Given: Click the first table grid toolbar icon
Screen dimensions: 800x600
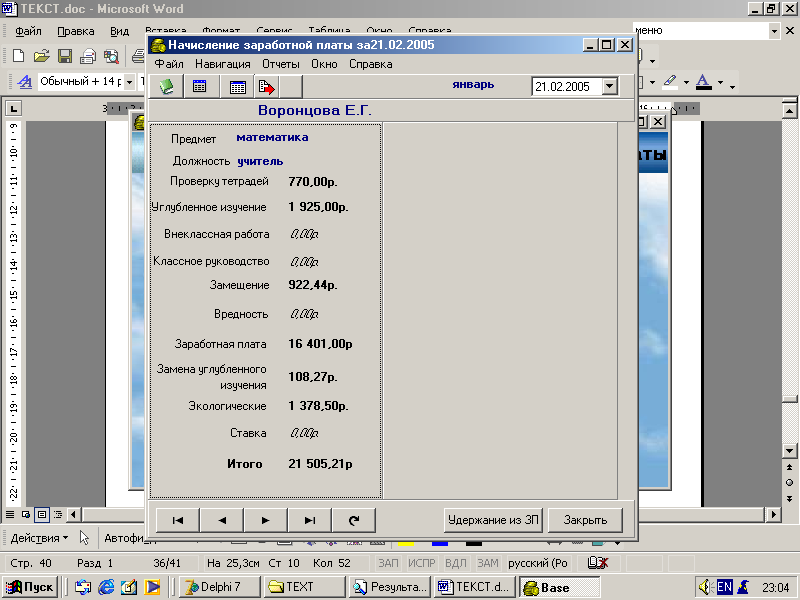Looking at the screenshot, I should pos(200,87).
